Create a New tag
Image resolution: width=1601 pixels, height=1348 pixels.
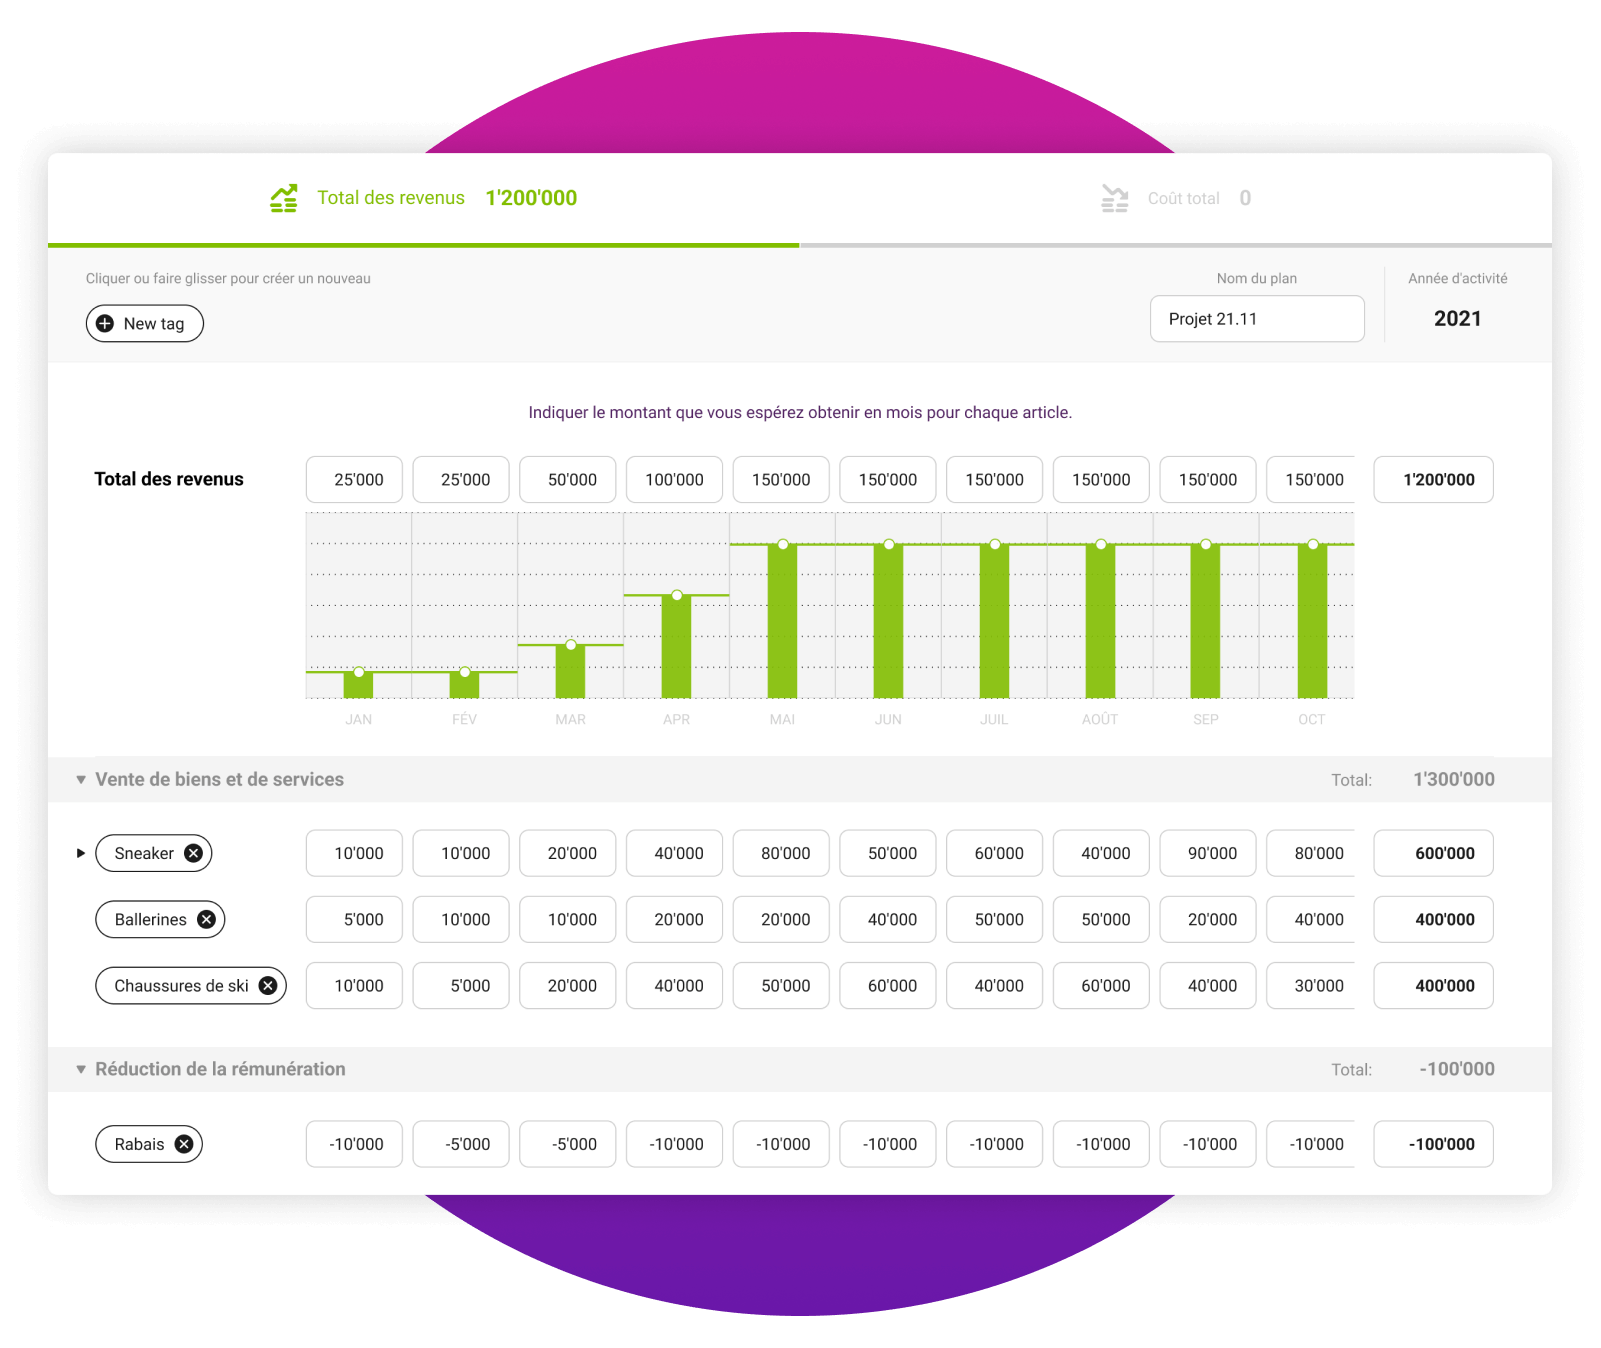145,324
